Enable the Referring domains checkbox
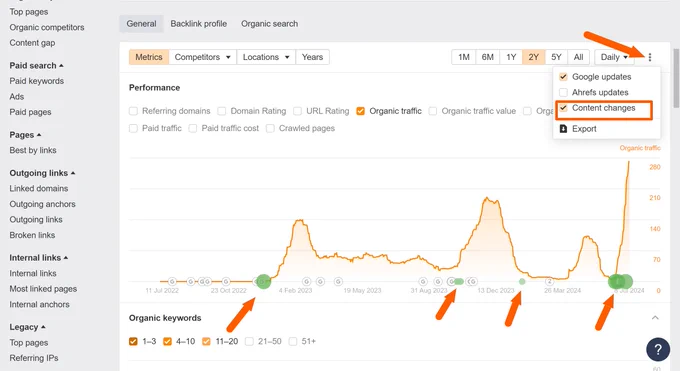The image size is (680, 371). pos(133,111)
